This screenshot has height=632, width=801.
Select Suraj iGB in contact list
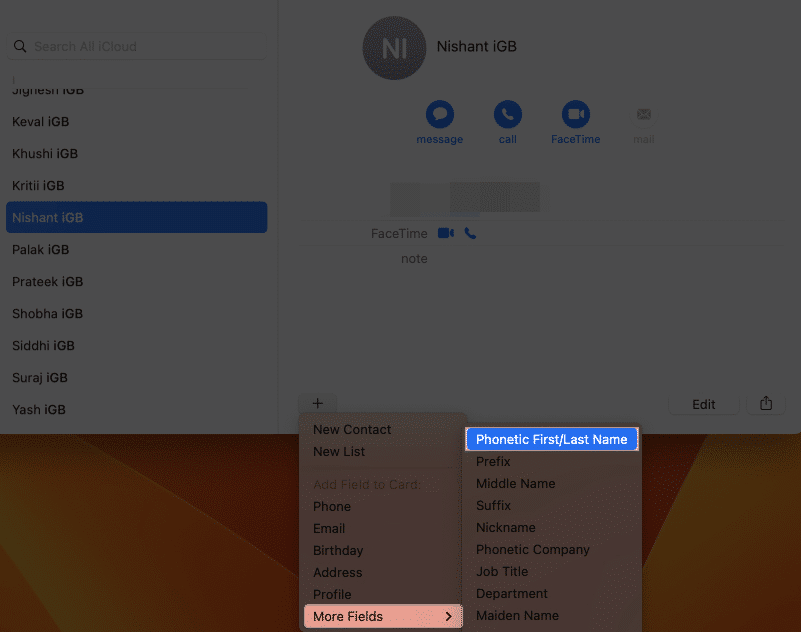136,378
